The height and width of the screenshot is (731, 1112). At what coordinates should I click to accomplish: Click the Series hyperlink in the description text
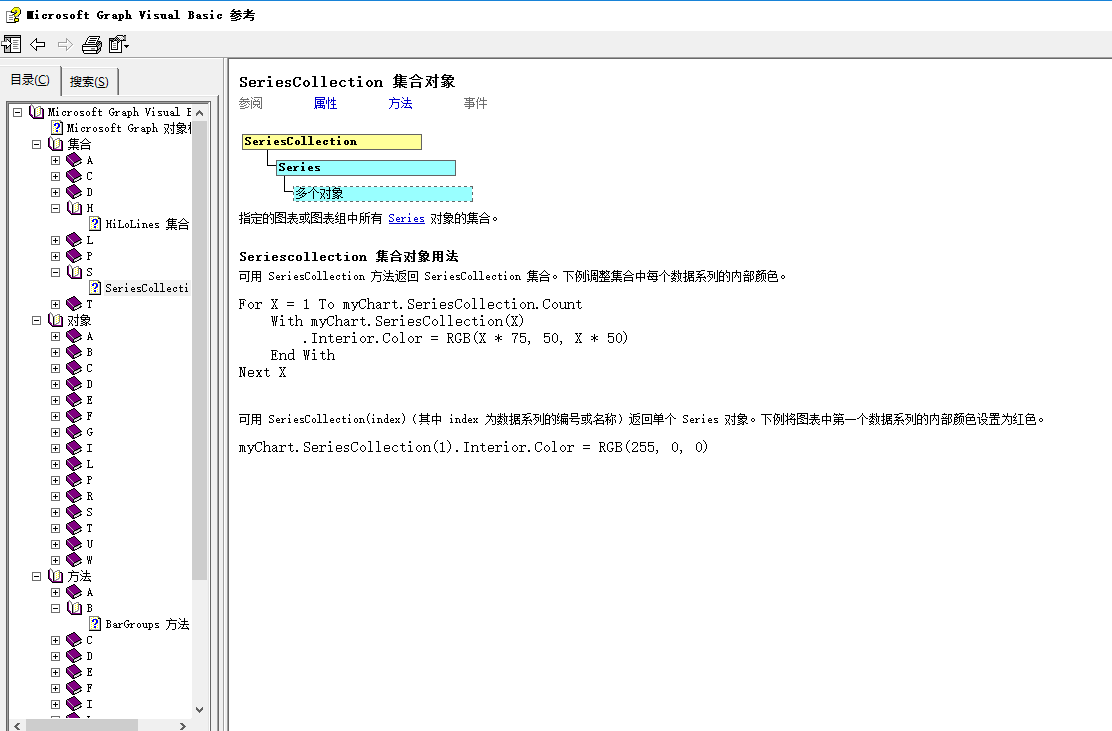point(406,217)
